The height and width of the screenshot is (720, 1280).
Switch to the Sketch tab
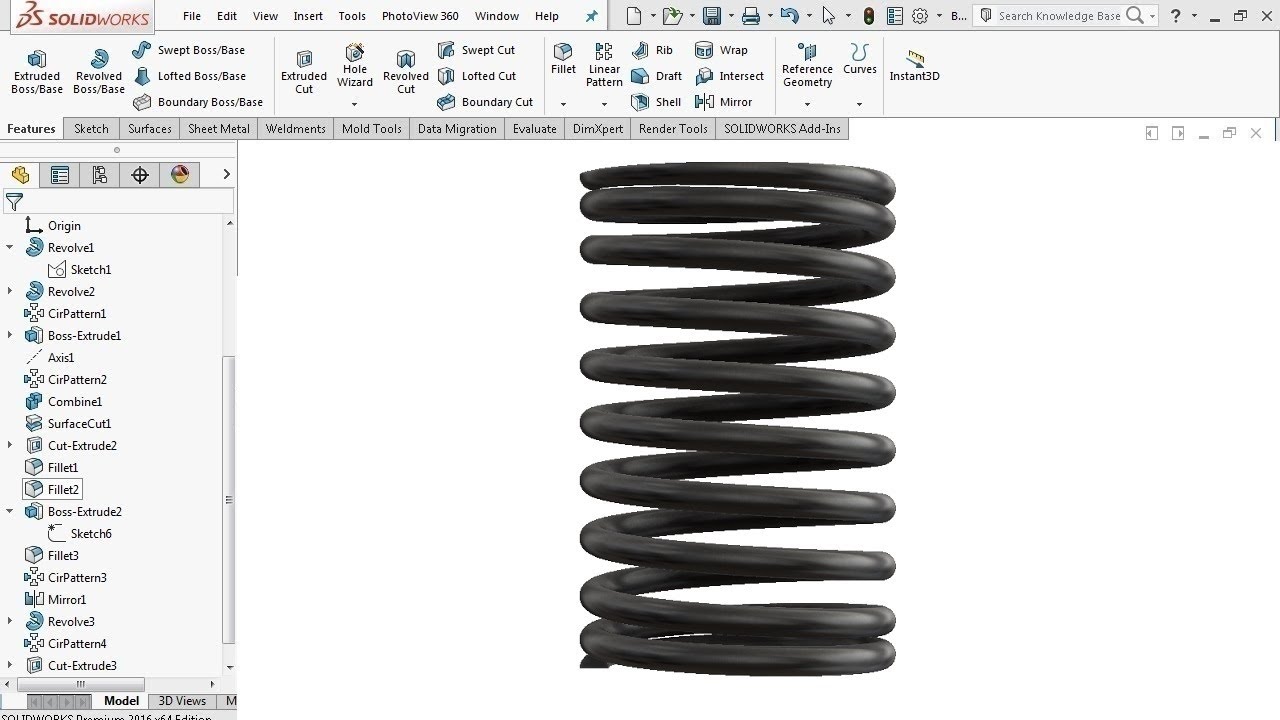pyautogui.click(x=91, y=129)
